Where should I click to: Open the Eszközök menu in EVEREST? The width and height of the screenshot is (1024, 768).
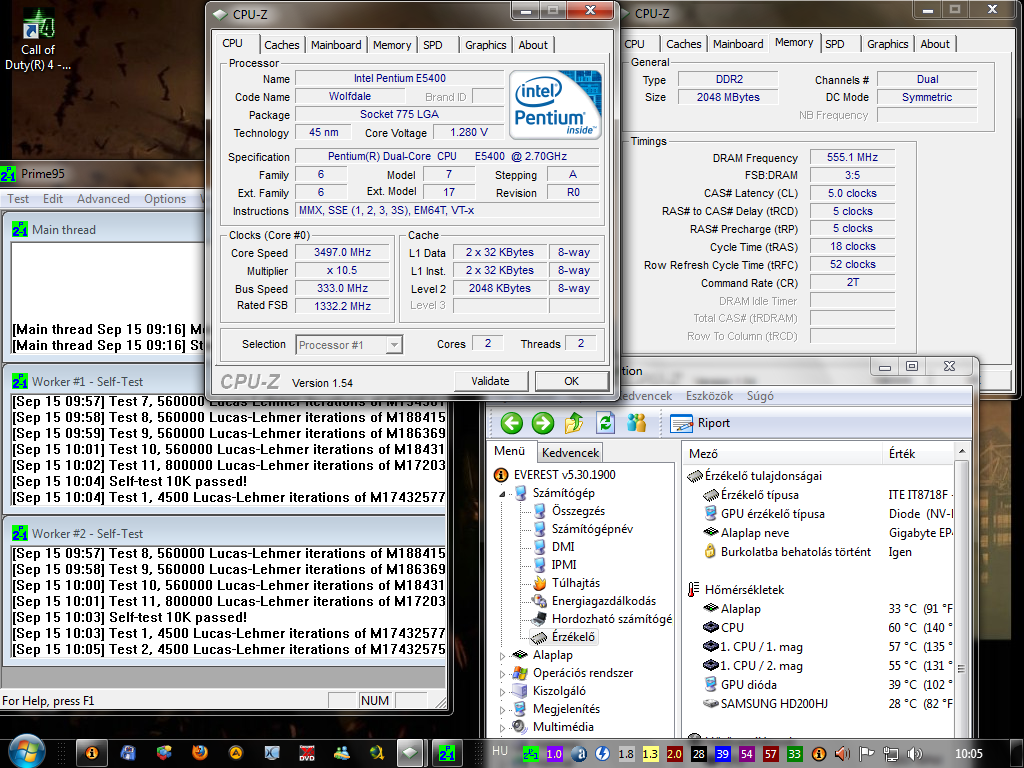tap(709, 396)
